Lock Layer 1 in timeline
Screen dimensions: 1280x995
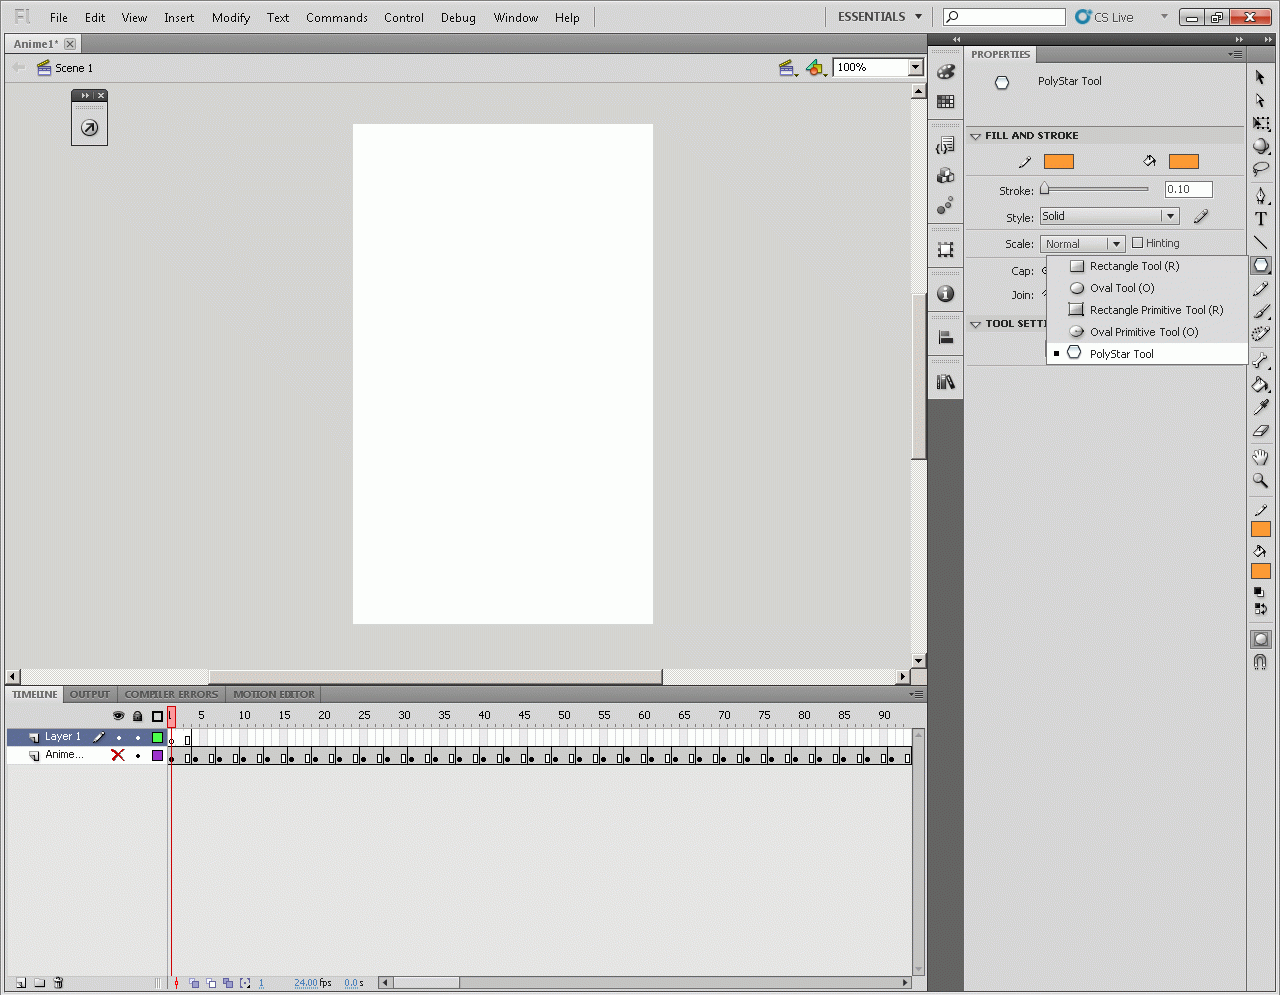coord(138,737)
